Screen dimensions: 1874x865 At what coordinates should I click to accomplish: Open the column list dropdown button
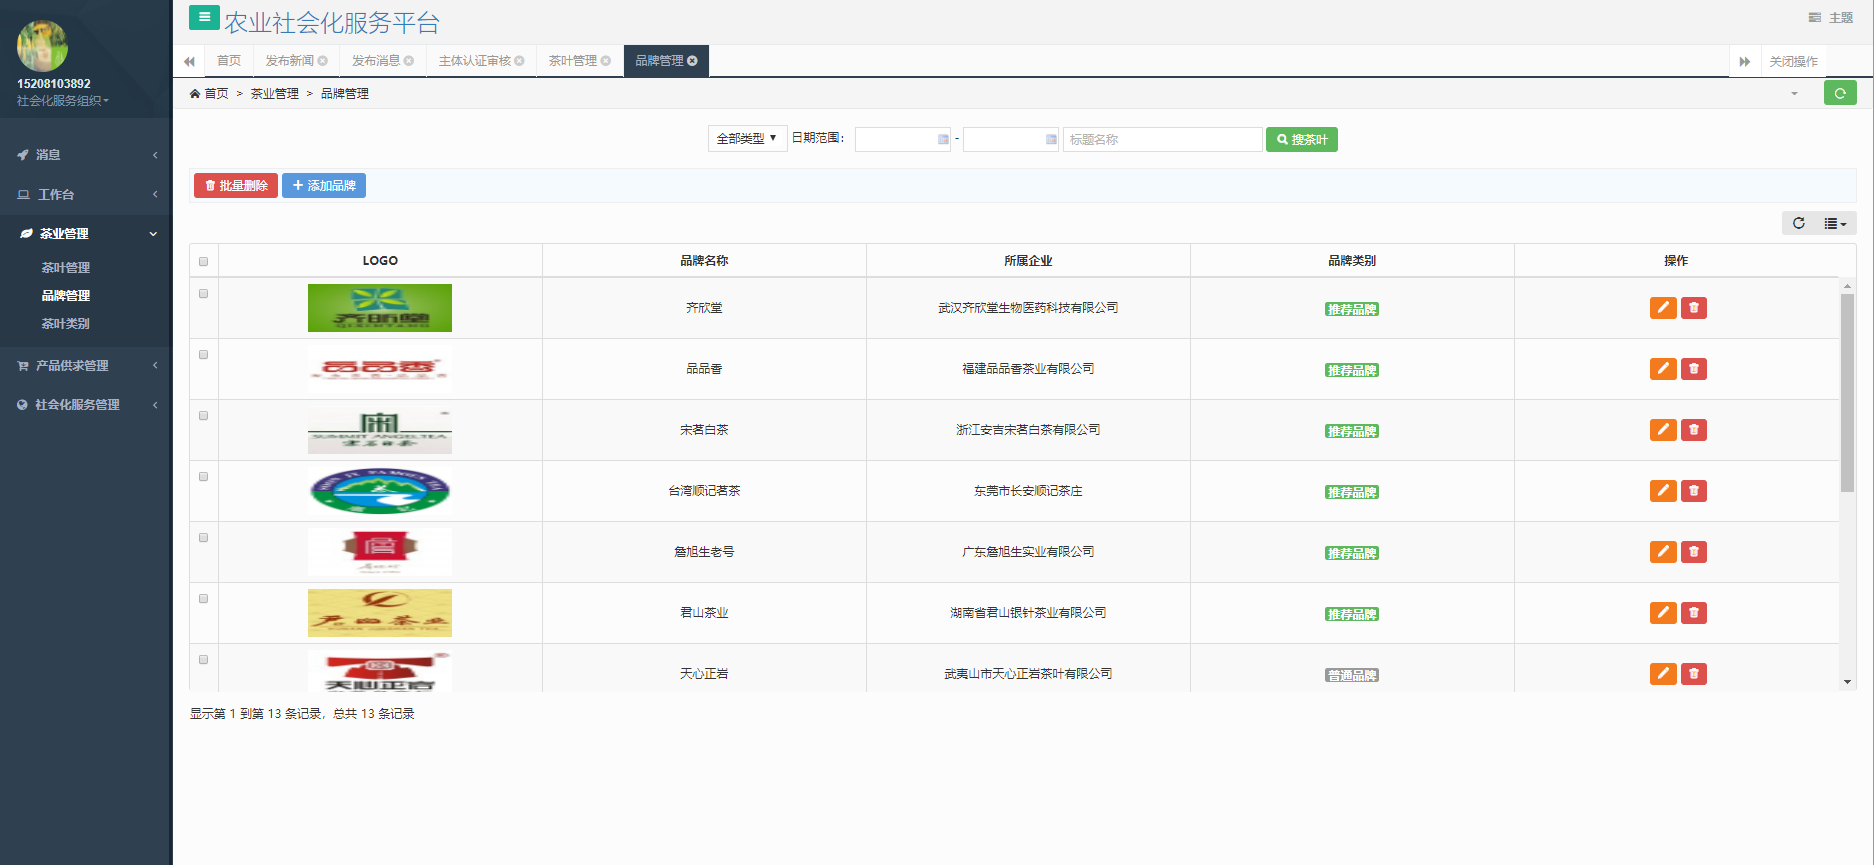click(1834, 223)
